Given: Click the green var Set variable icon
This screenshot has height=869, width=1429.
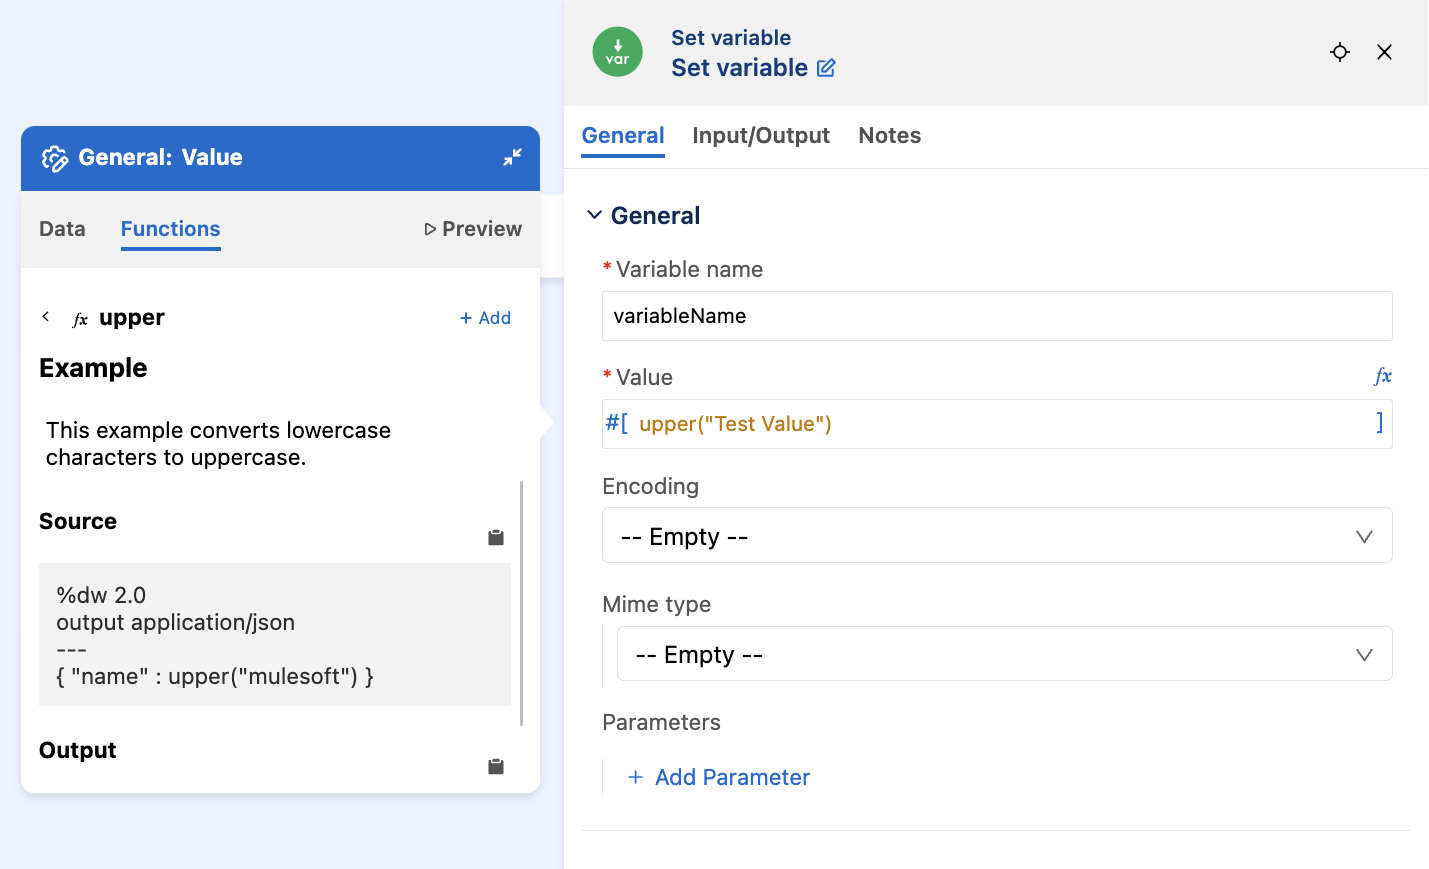Looking at the screenshot, I should (618, 51).
